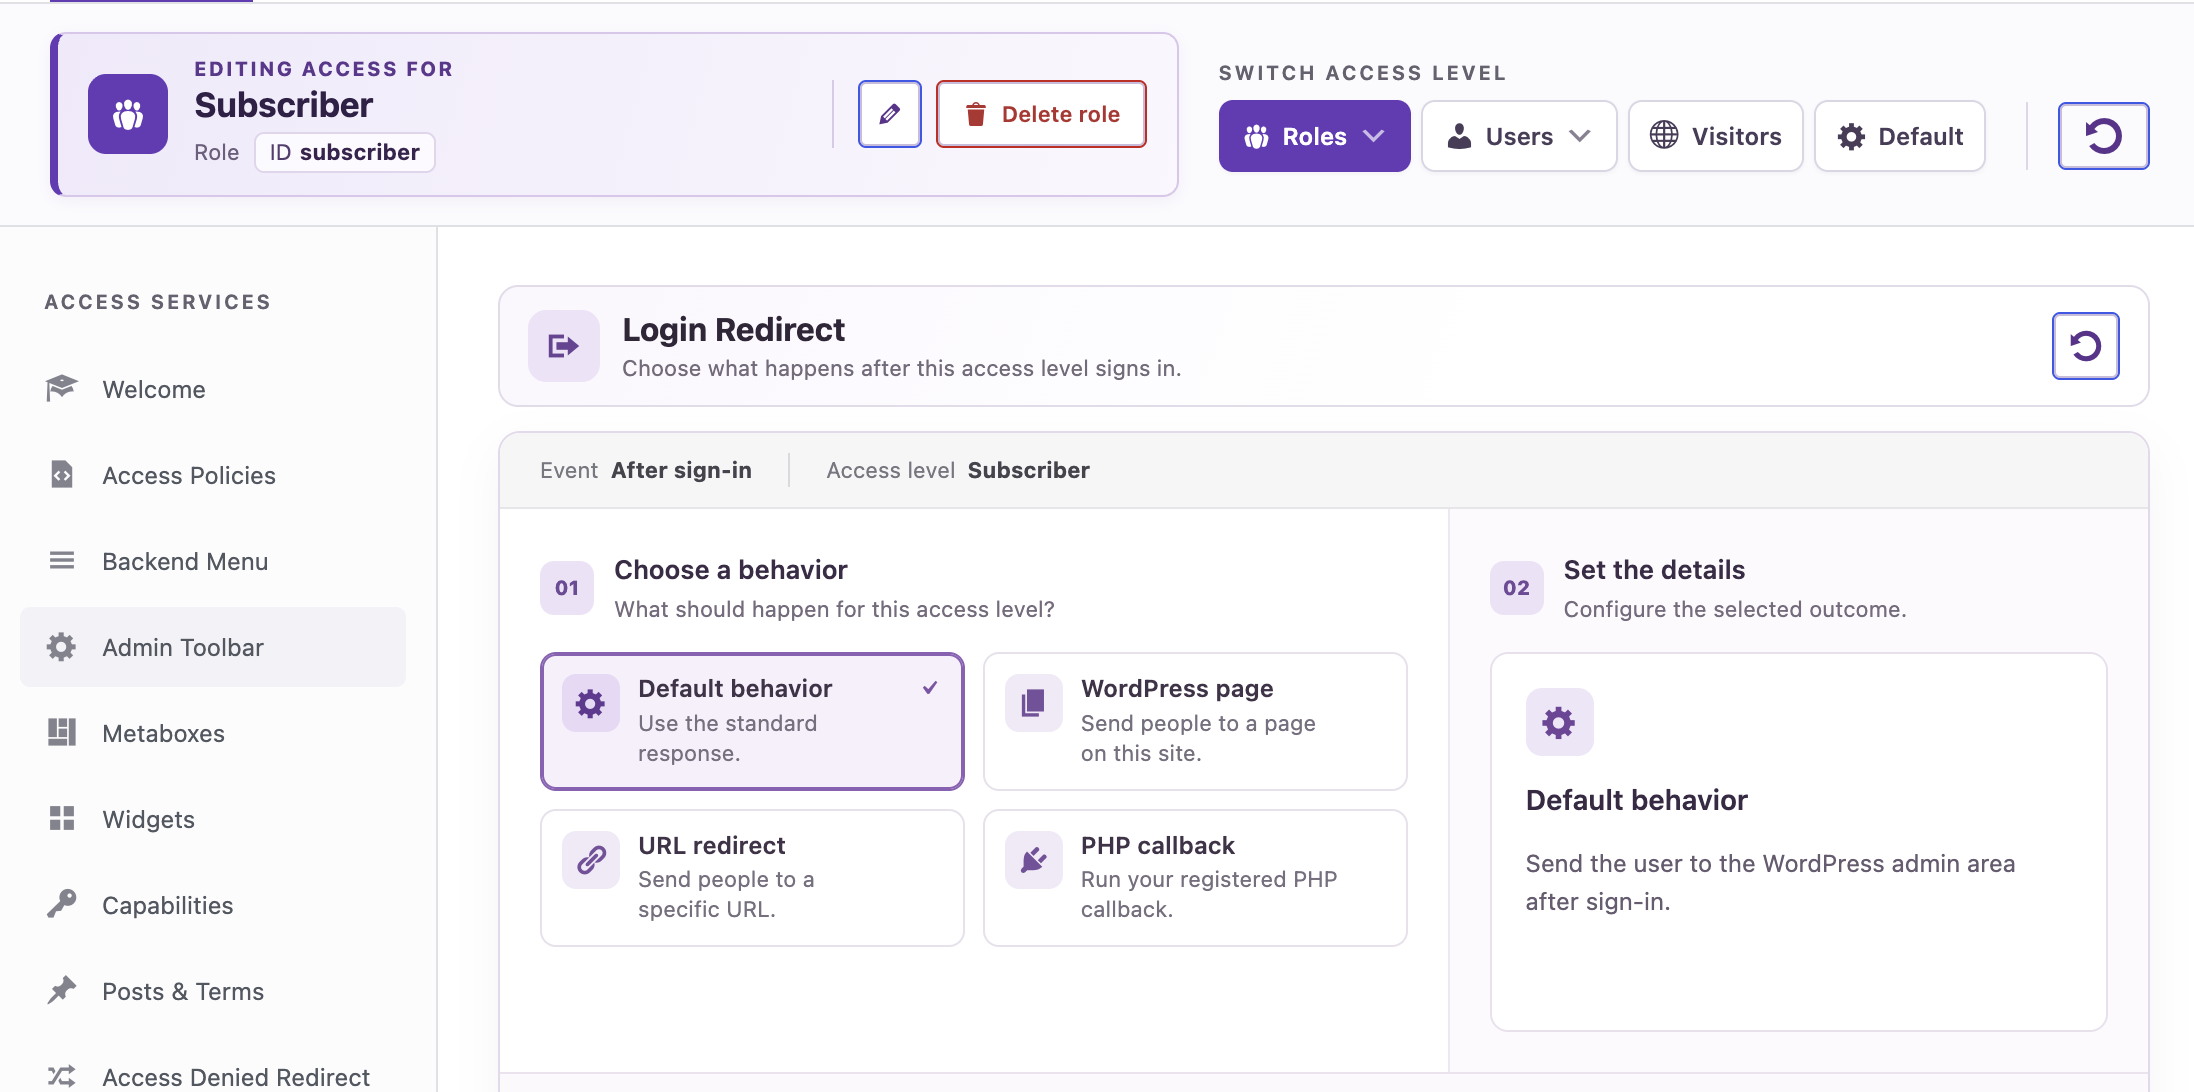Open Welcome in Access Services
The image size is (2194, 1092).
[213, 389]
